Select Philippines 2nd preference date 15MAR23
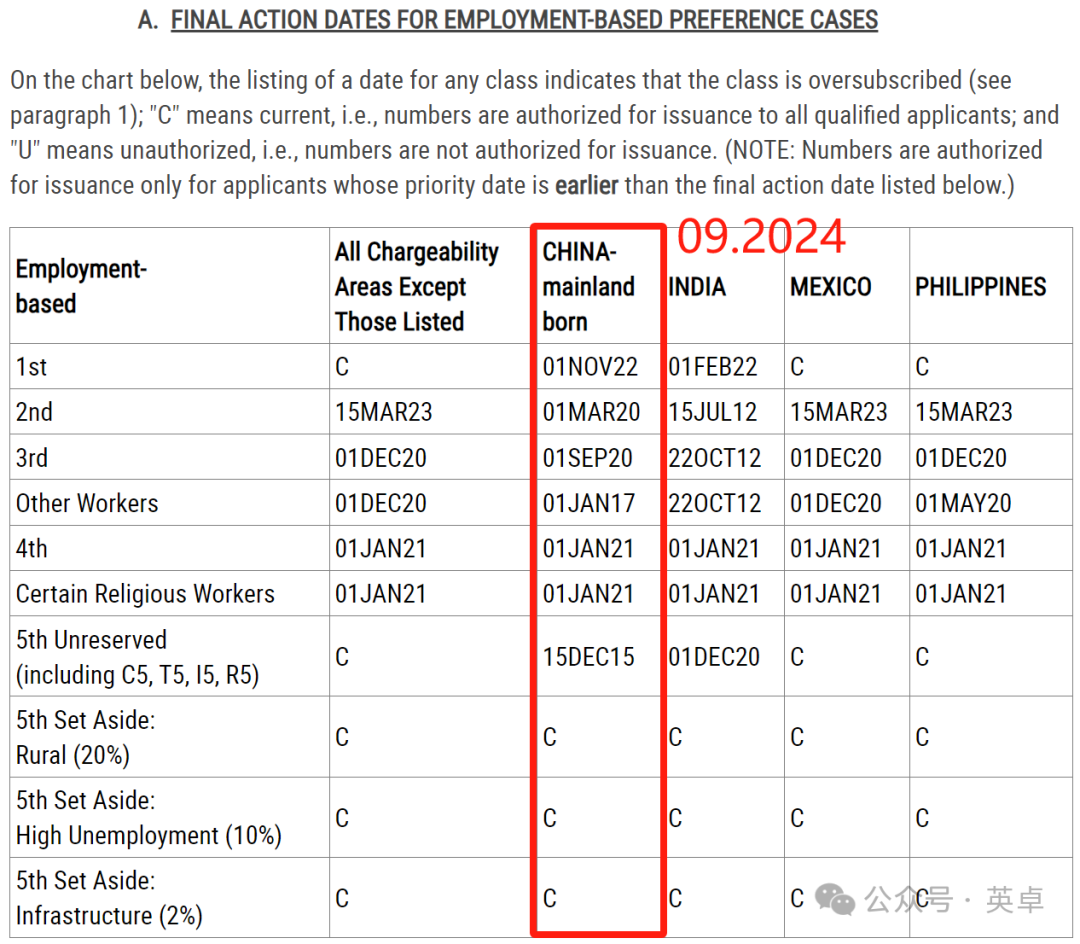Screen dimensions: 1080x944 click(x=964, y=412)
